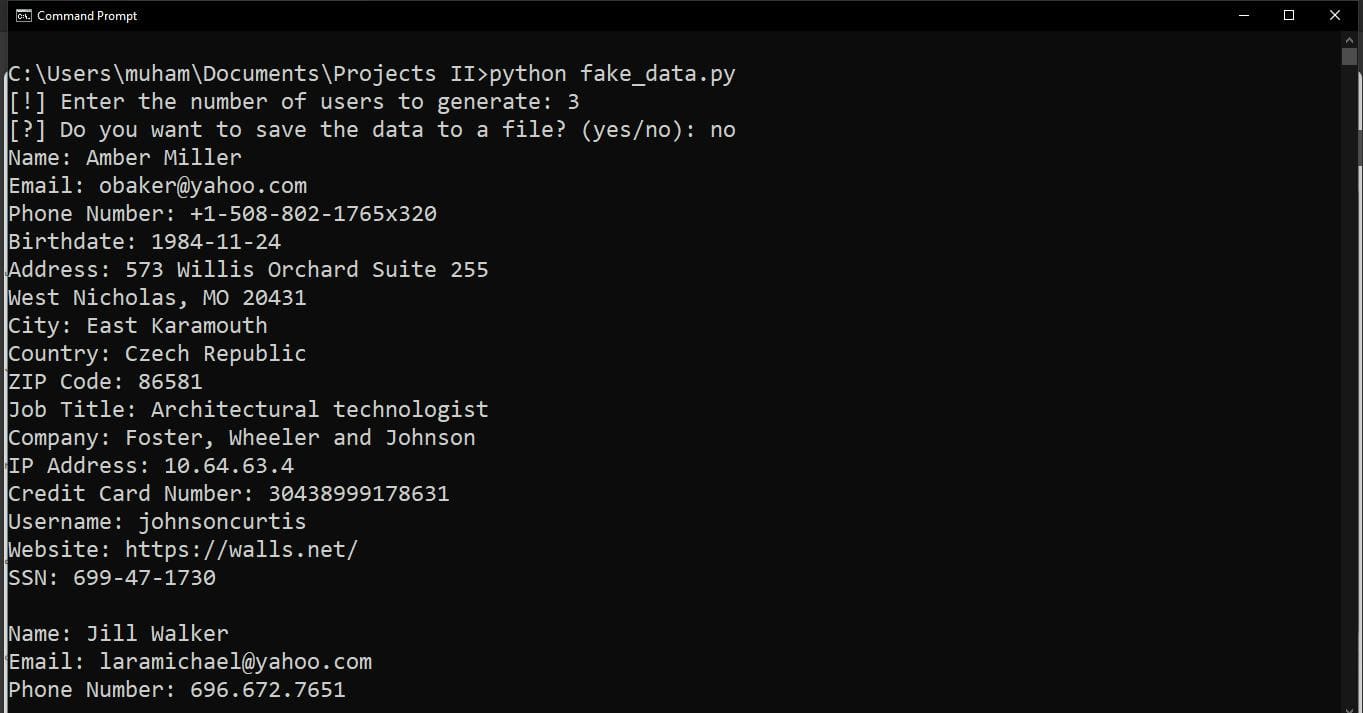The width and height of the screenshot is (1363, 713).
Task: Click the Command Prompt title text
Action: click(87, 16)
